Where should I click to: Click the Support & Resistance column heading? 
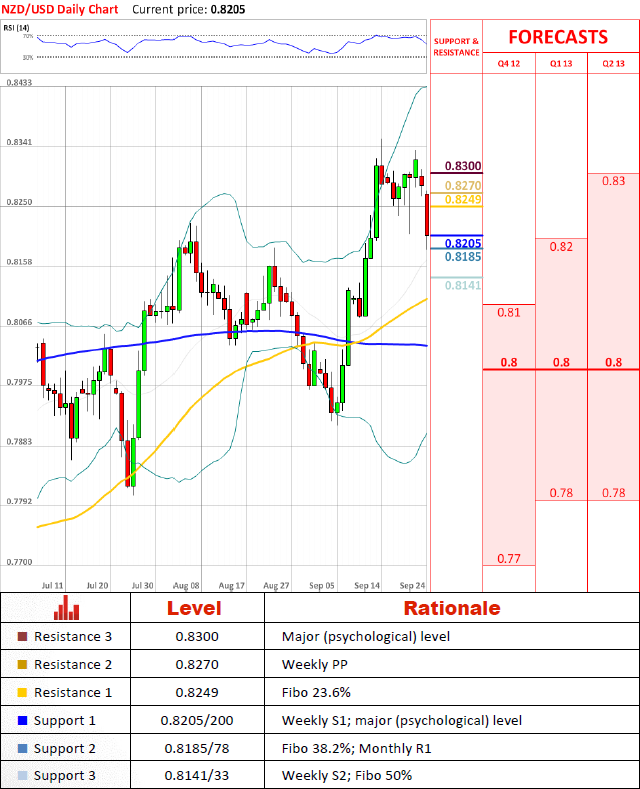(456, 46)
